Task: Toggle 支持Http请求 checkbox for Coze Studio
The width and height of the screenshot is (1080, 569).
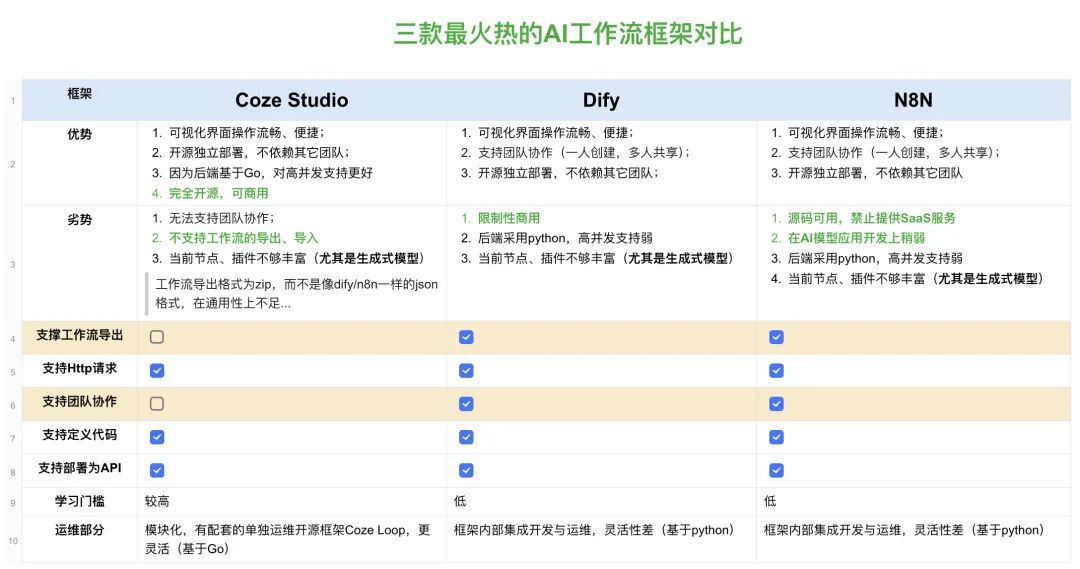Action: pos(157,371)
